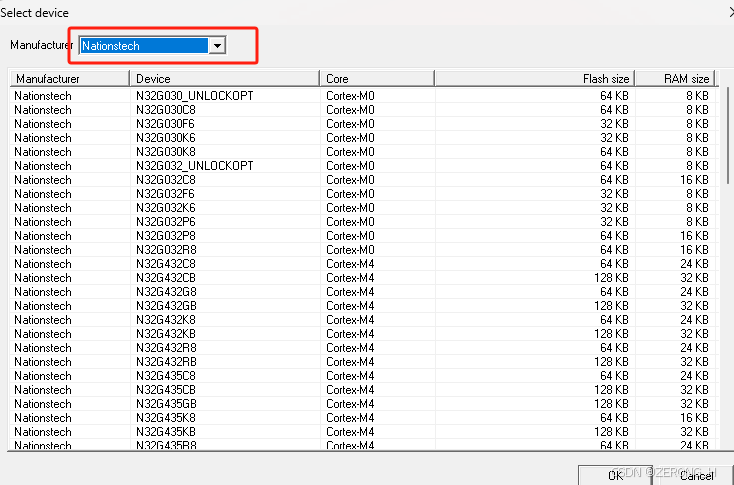Select device N32G435CB

click(166, 390)
